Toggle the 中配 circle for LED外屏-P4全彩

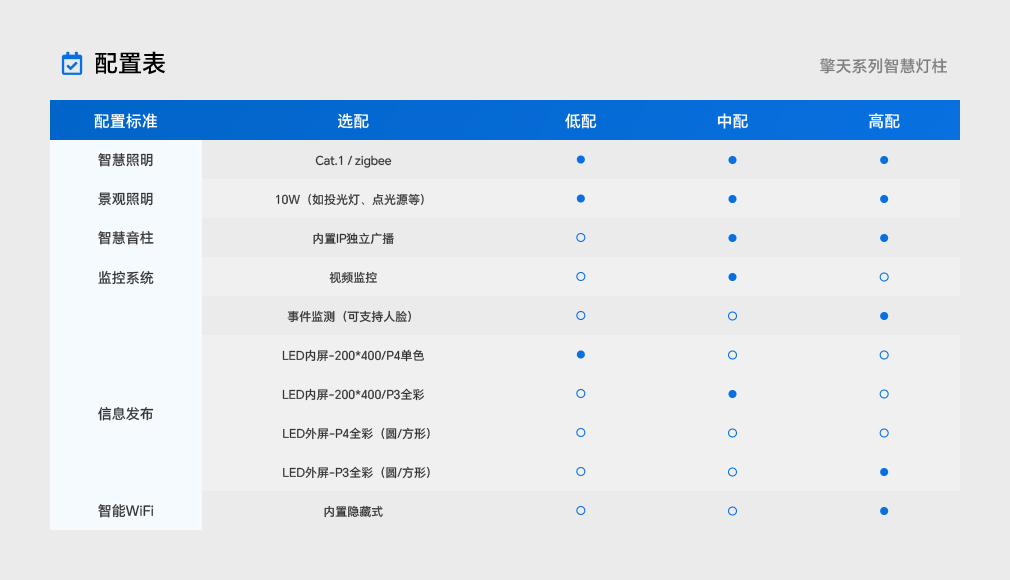tap(732, 433)
